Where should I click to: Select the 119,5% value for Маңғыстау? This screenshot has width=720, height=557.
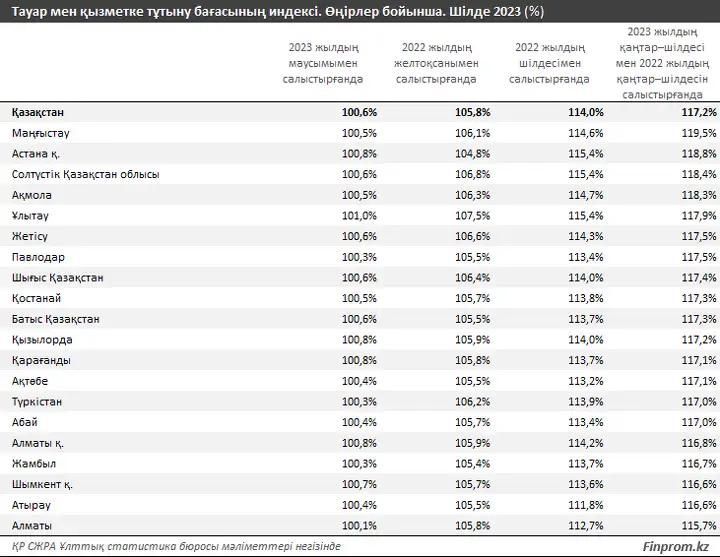(699, 133)
